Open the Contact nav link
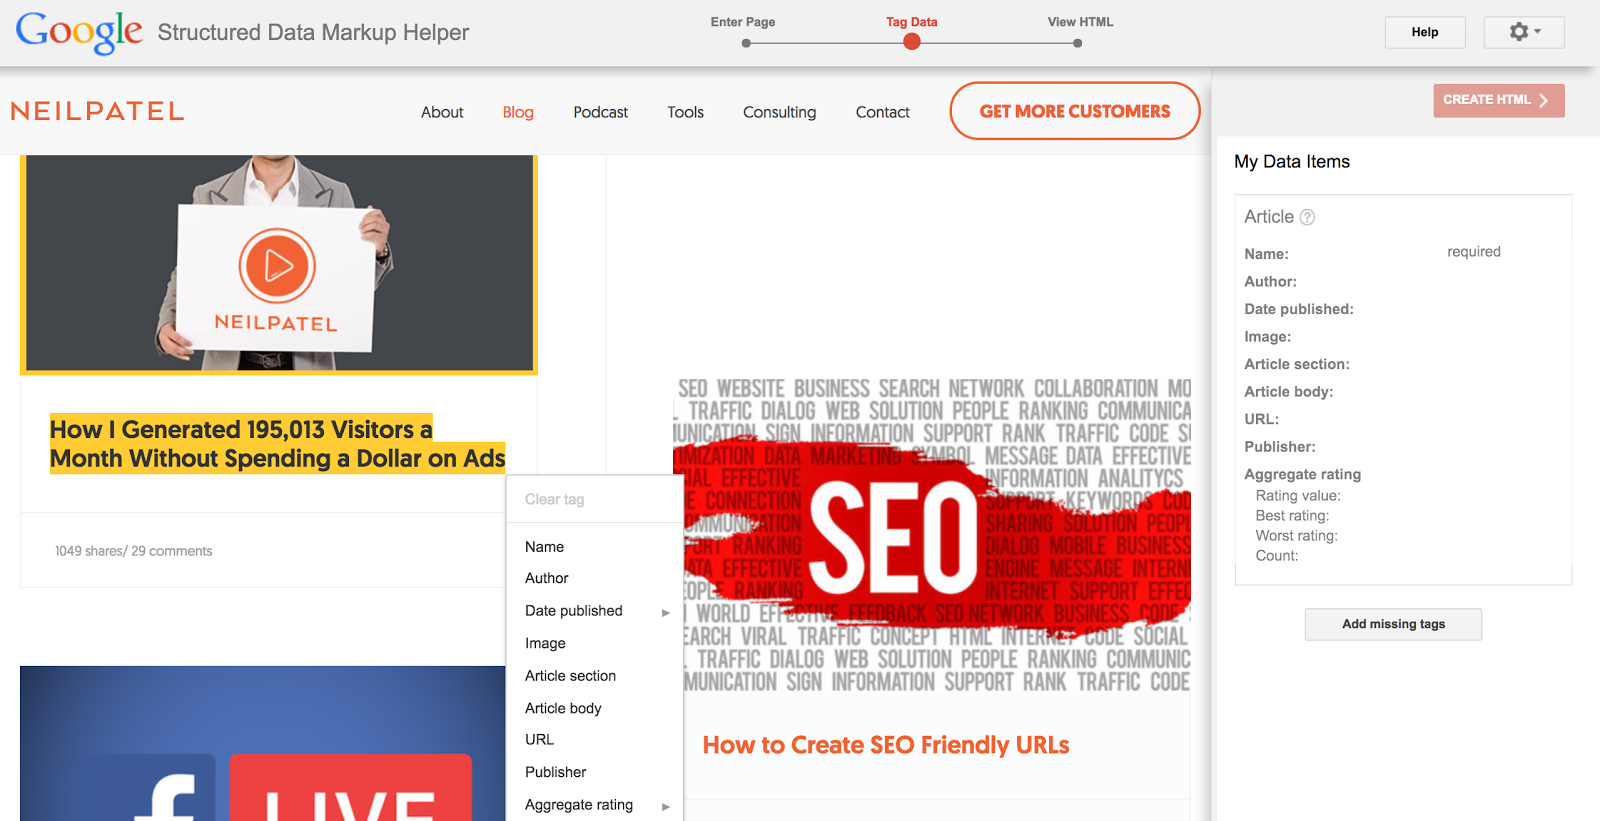 883,112
